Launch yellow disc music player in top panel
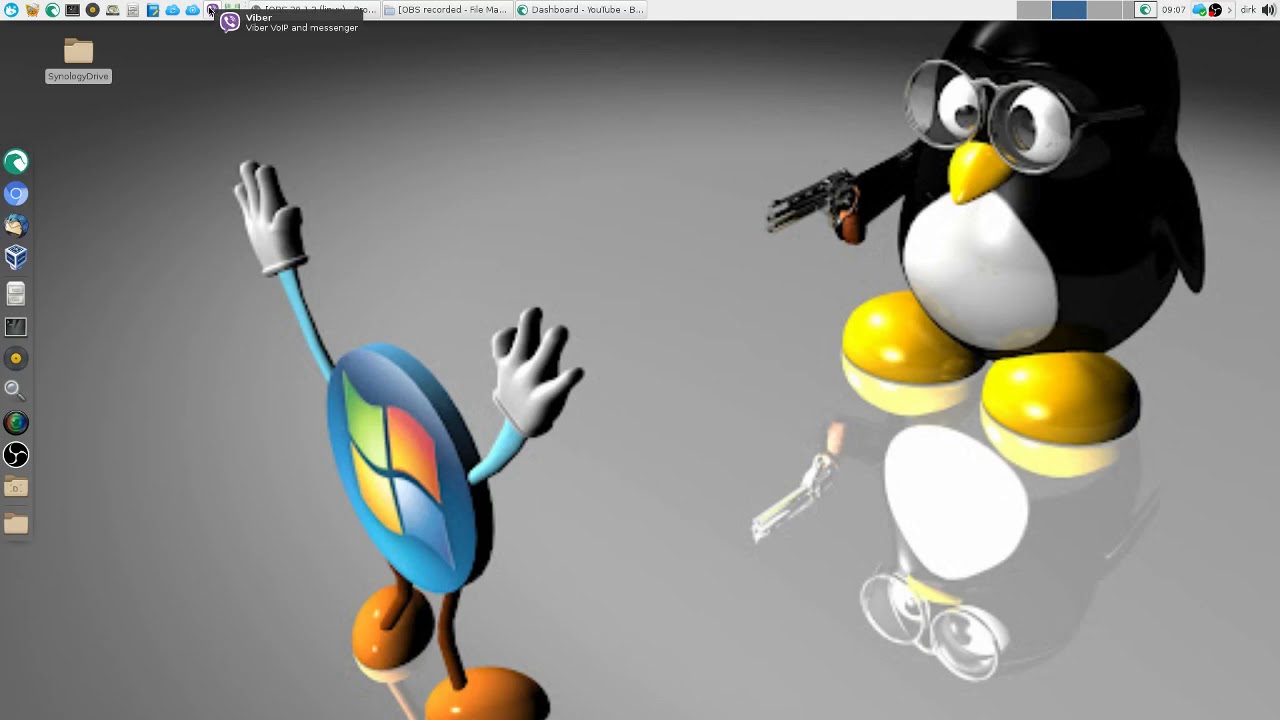Screen dimensions: 1280x720 pos(92,10)
